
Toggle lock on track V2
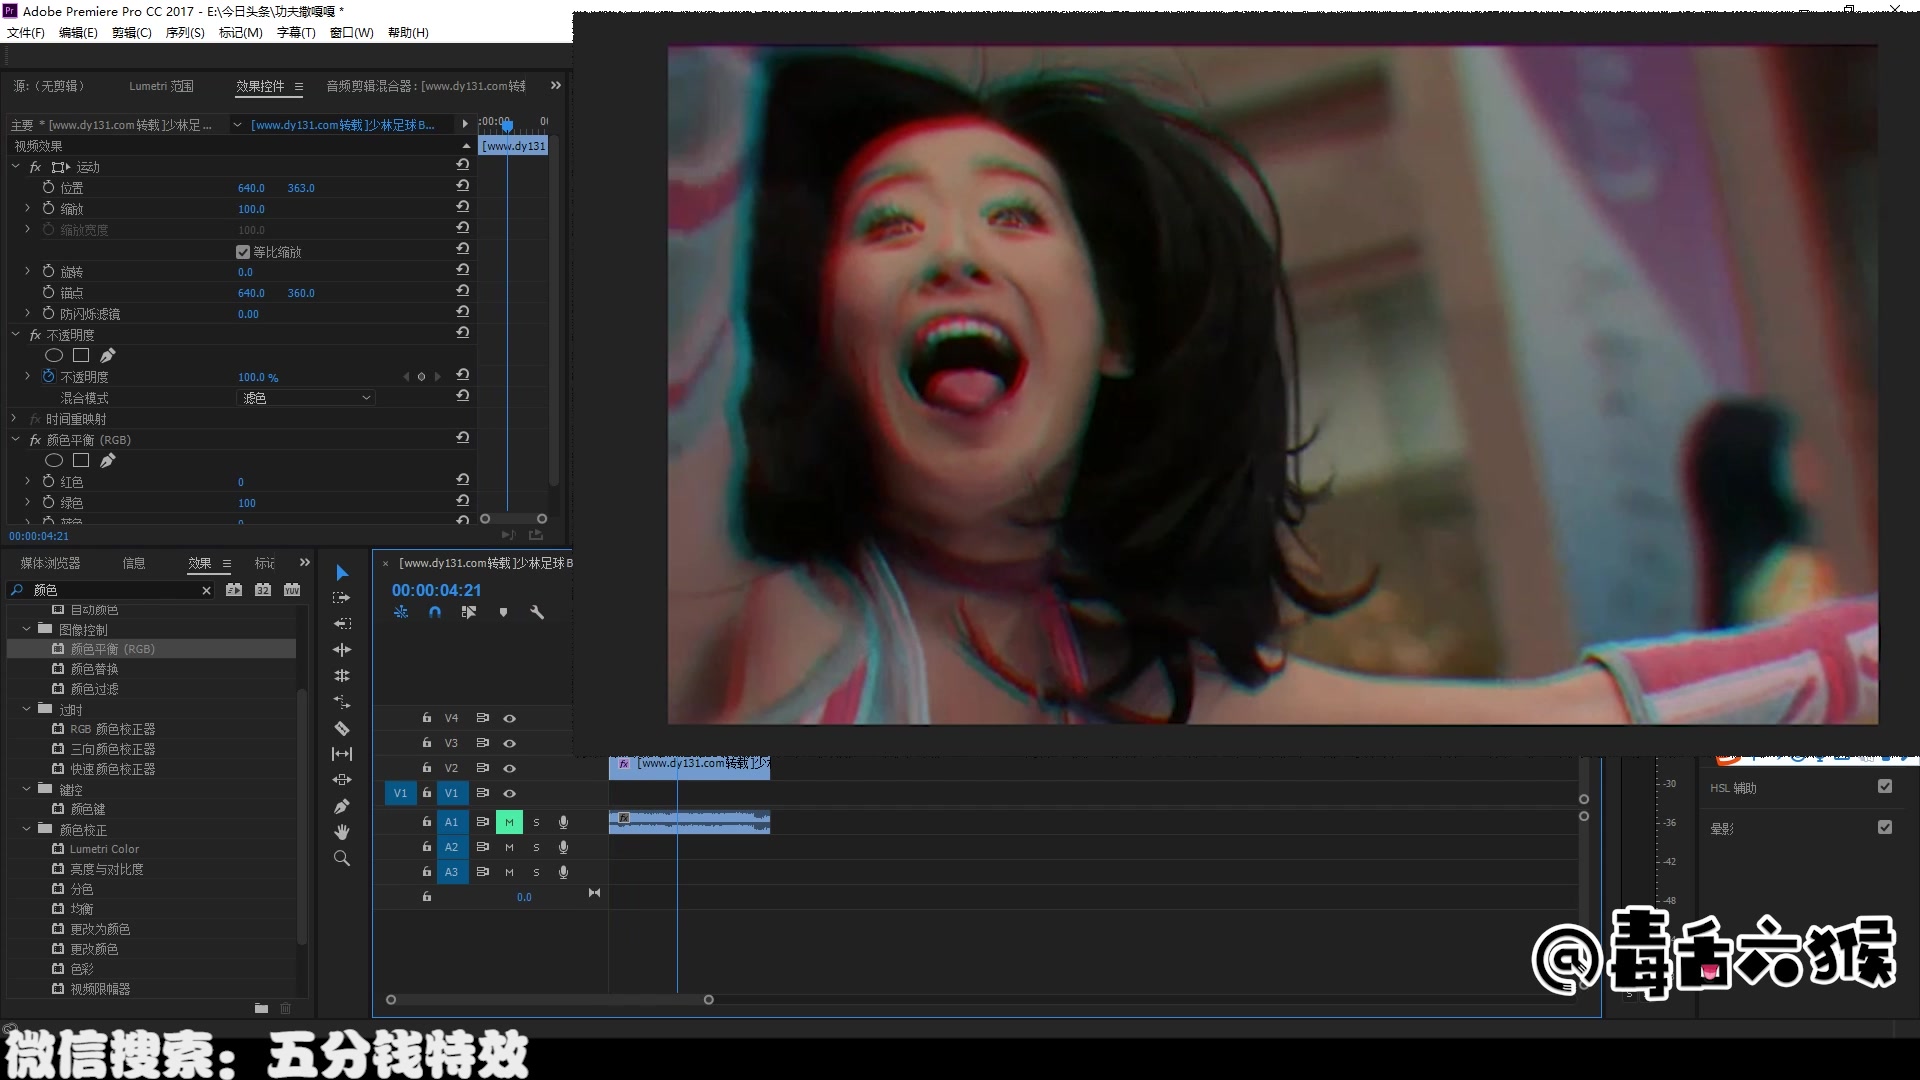427,768
